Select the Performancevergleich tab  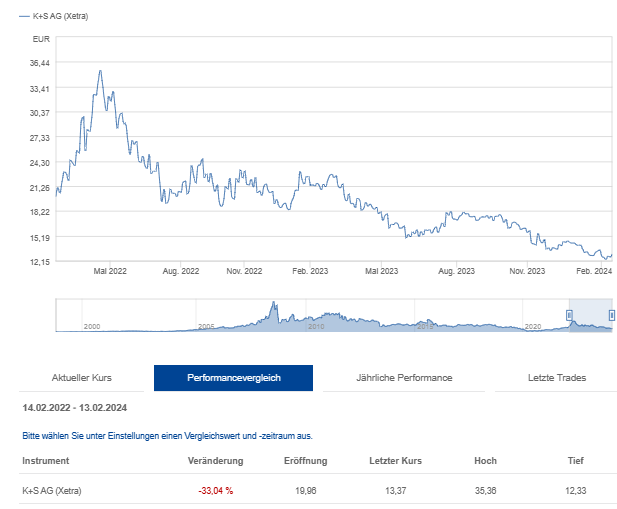click(x=233, y=378)
